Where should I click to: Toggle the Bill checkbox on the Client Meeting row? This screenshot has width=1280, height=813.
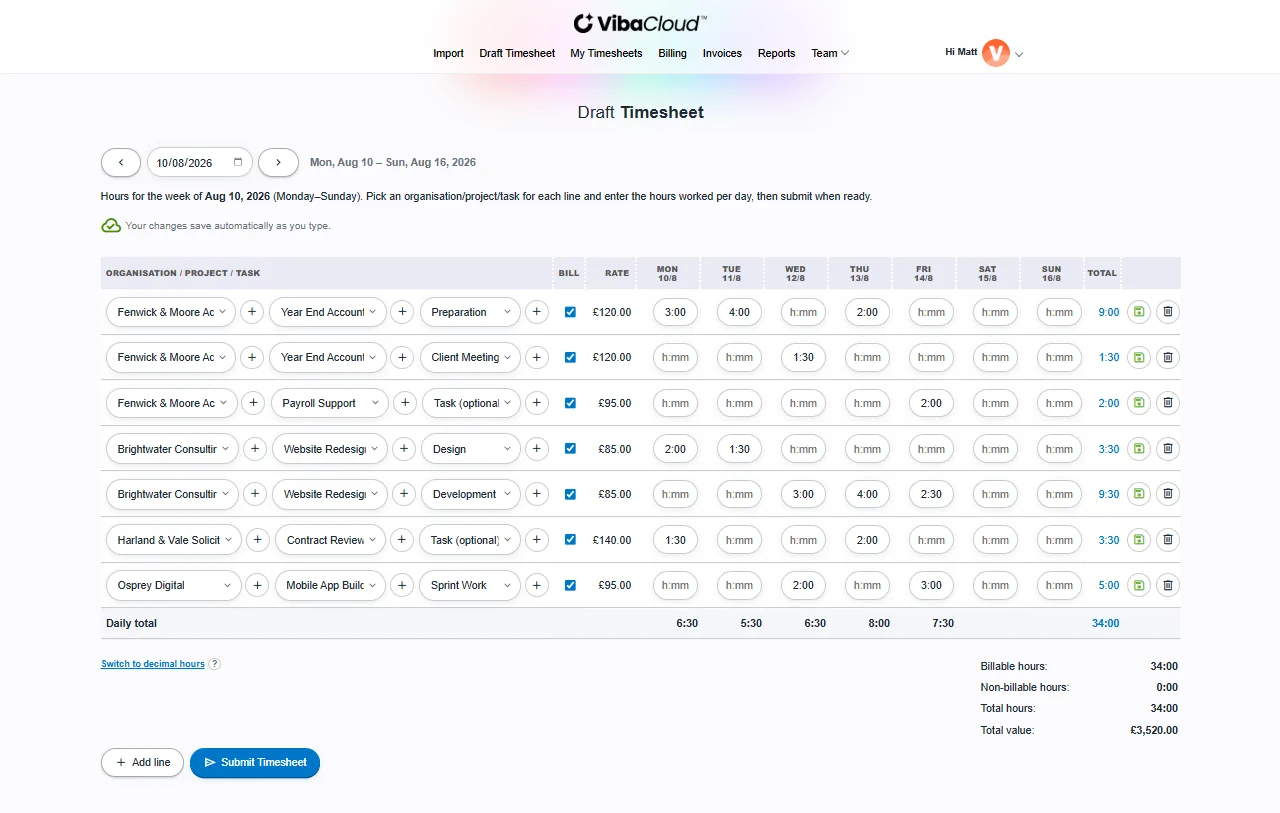pyautogui.click(x=570, y=357)
